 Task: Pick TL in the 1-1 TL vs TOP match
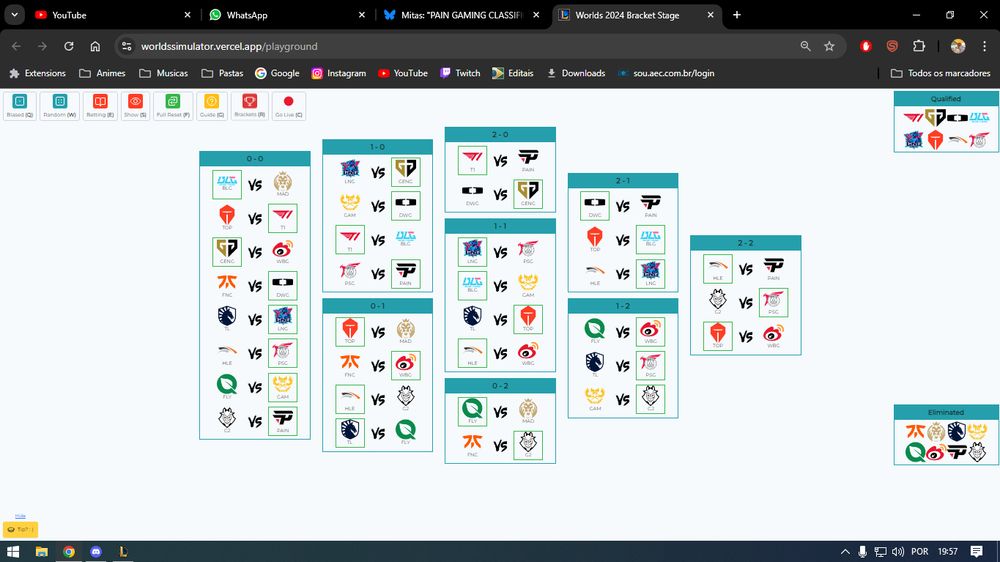tap(473, 320)
